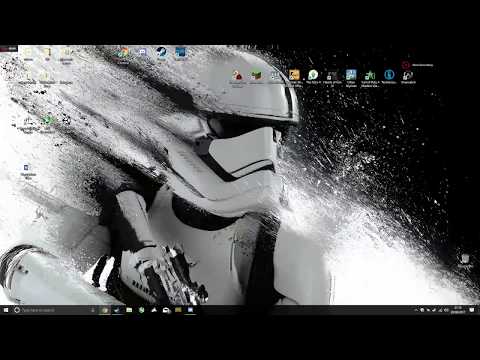This screenshot has height=360, width=480.
Task: Open Steam from the taskbar
Action: coord(116,310)
